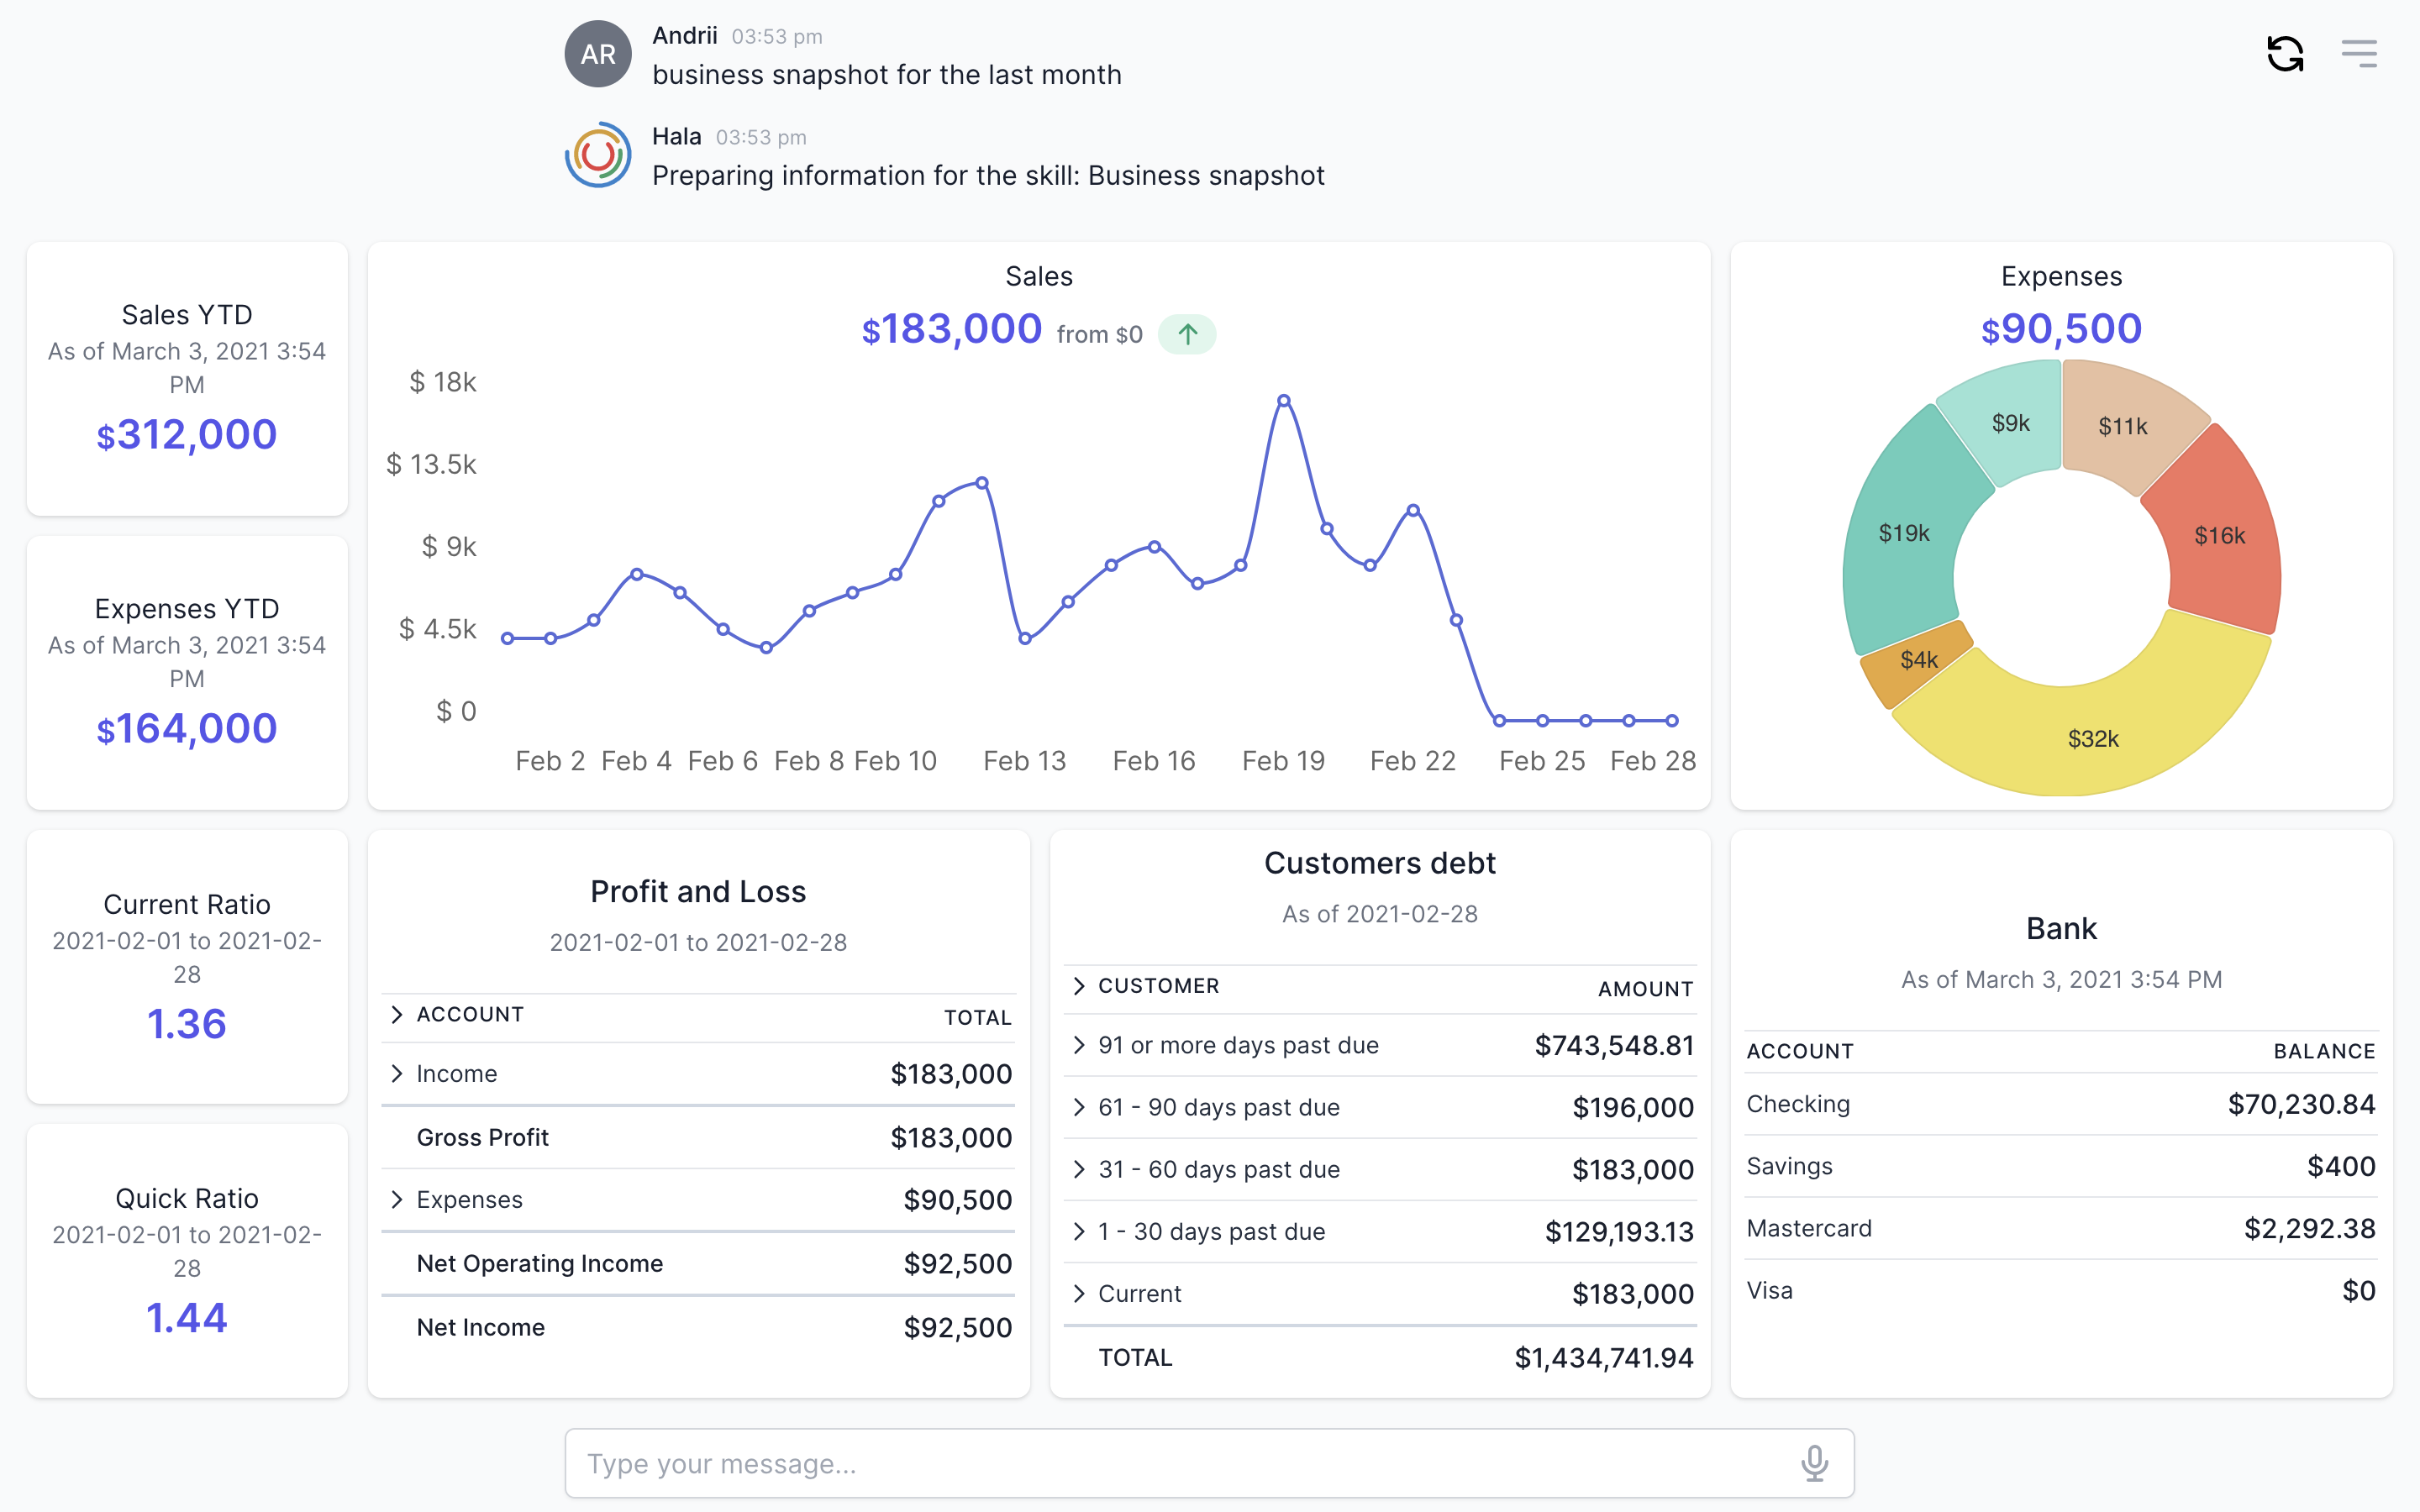2420x1512 pixels.
Task: Expand the 91 or more days past due row
Action: tap(1079, 1045)
